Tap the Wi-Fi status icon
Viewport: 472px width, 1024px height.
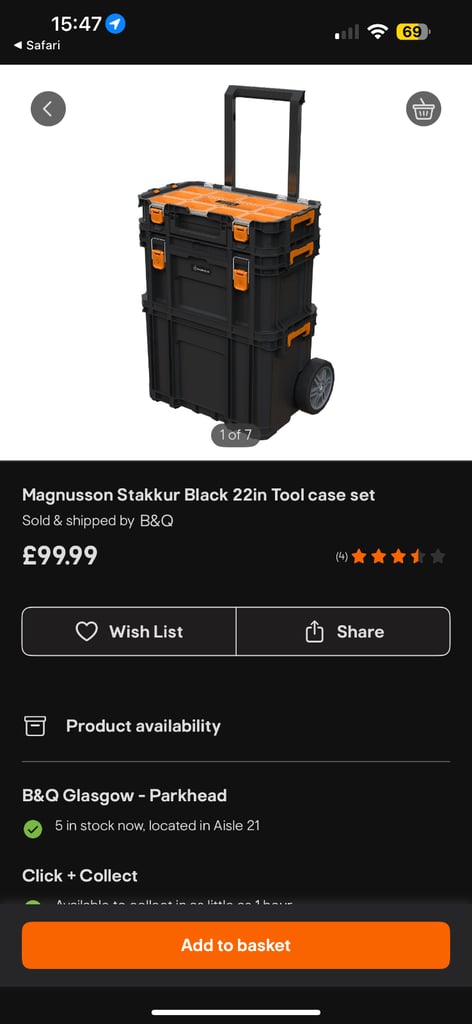pyautogui.click(x=377, y=31)
